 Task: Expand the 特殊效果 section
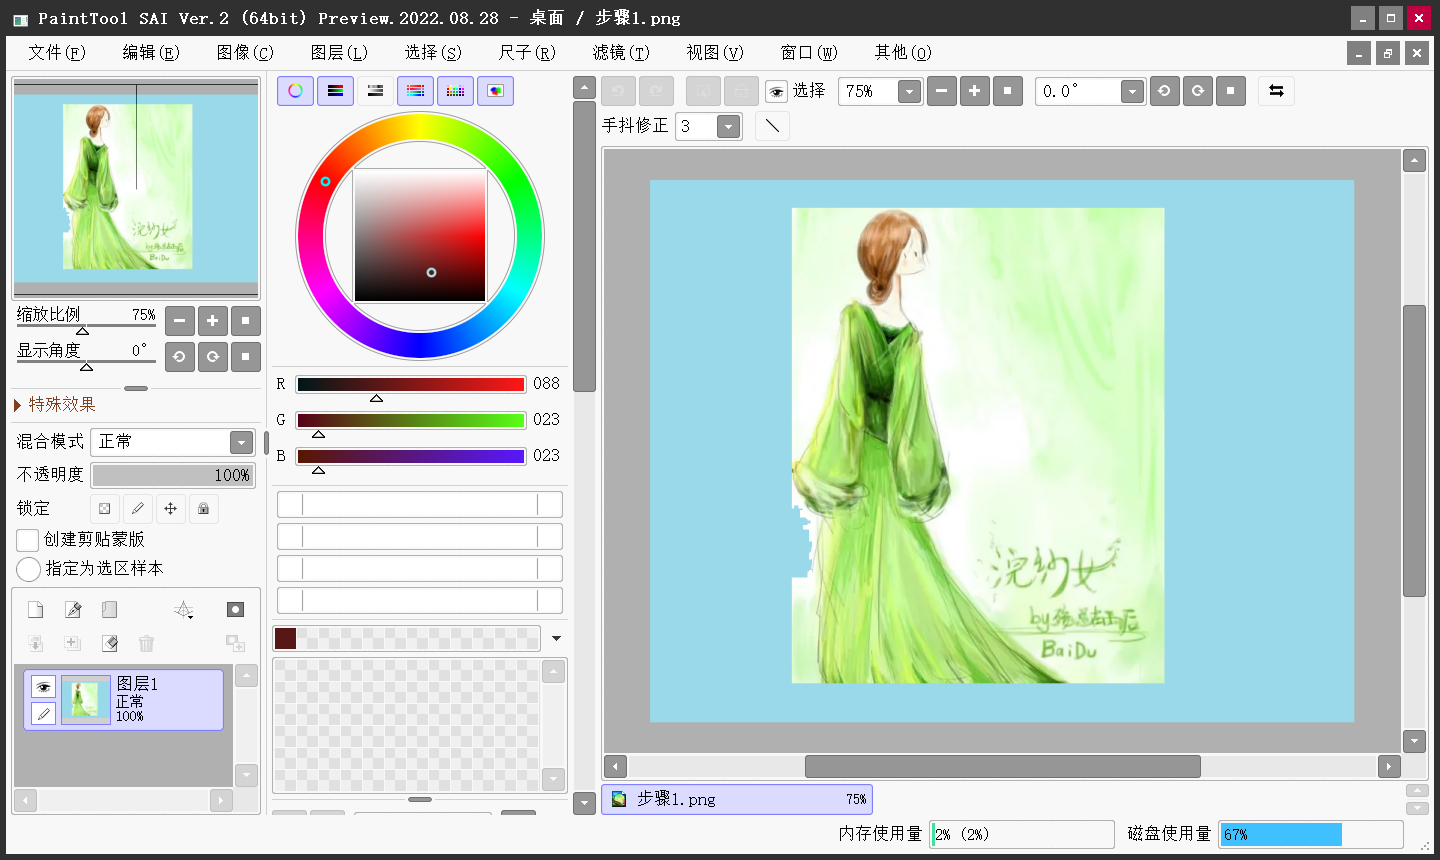[55, 405]
